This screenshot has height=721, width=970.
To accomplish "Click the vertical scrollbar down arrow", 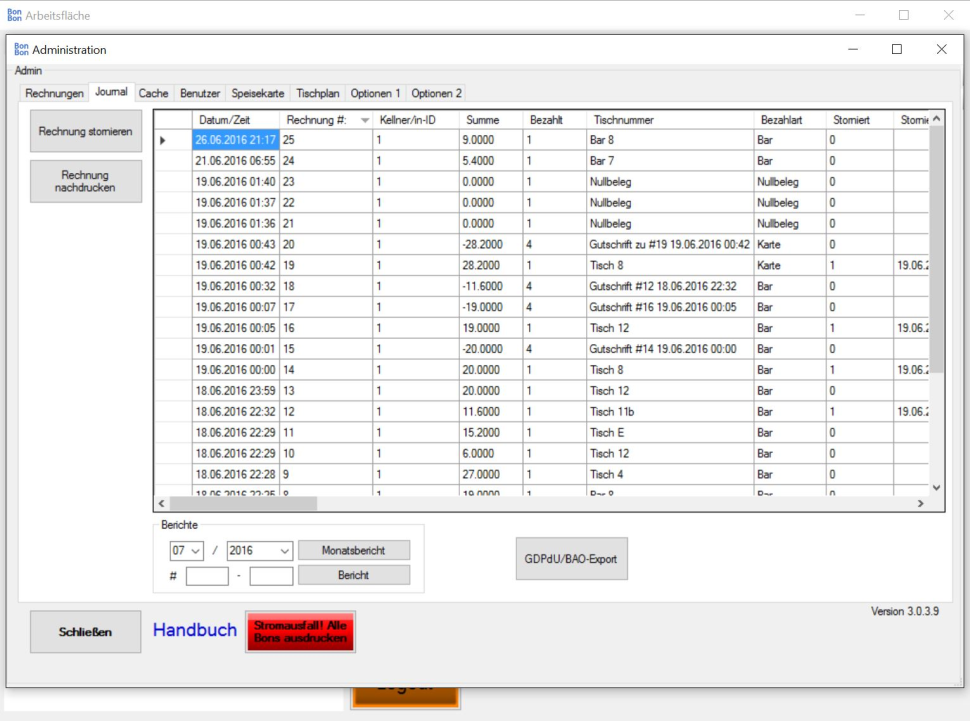I will pos(937,487).
